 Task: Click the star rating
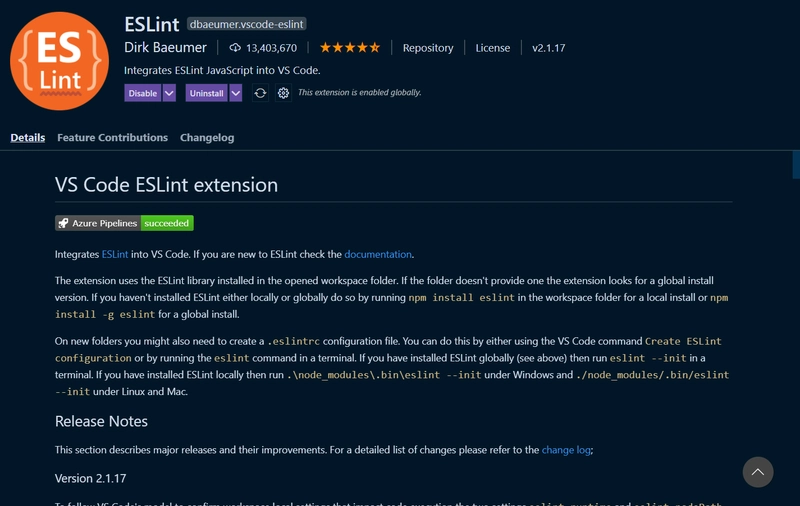[350, 47]
